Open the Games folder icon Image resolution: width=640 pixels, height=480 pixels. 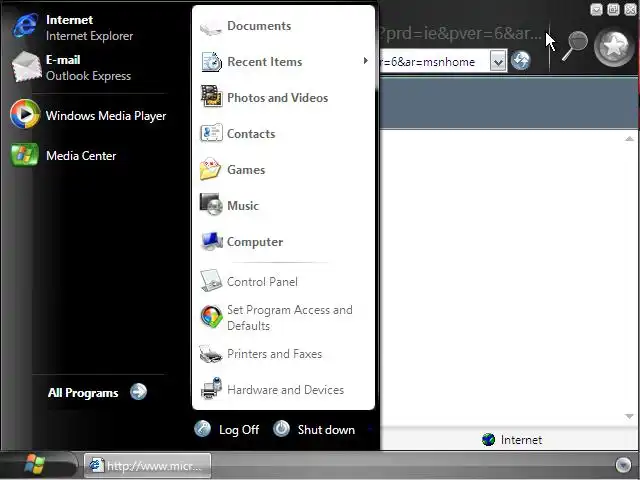(211, 169)
